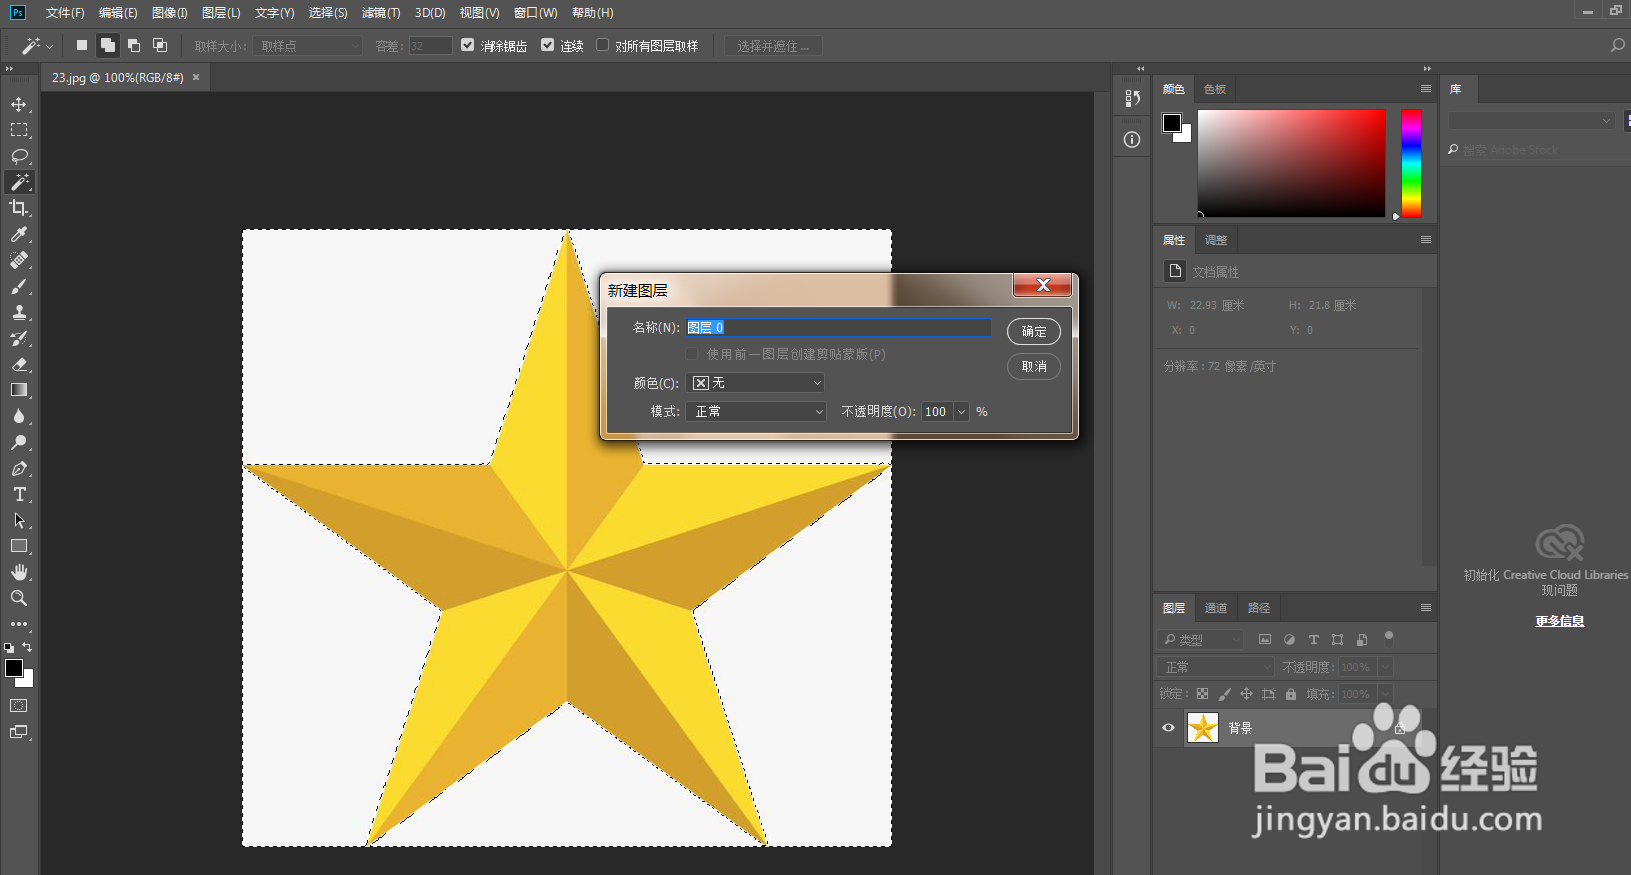This screenshot has height=875, width=1631.
Task: Select the Clone Stamp tool
Action: click(19, 312)
